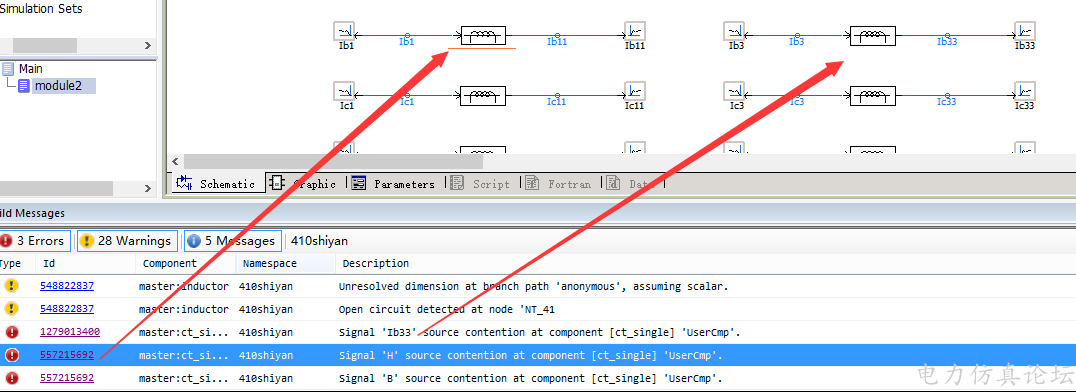Click the Main project icon

tap(8, 69)
